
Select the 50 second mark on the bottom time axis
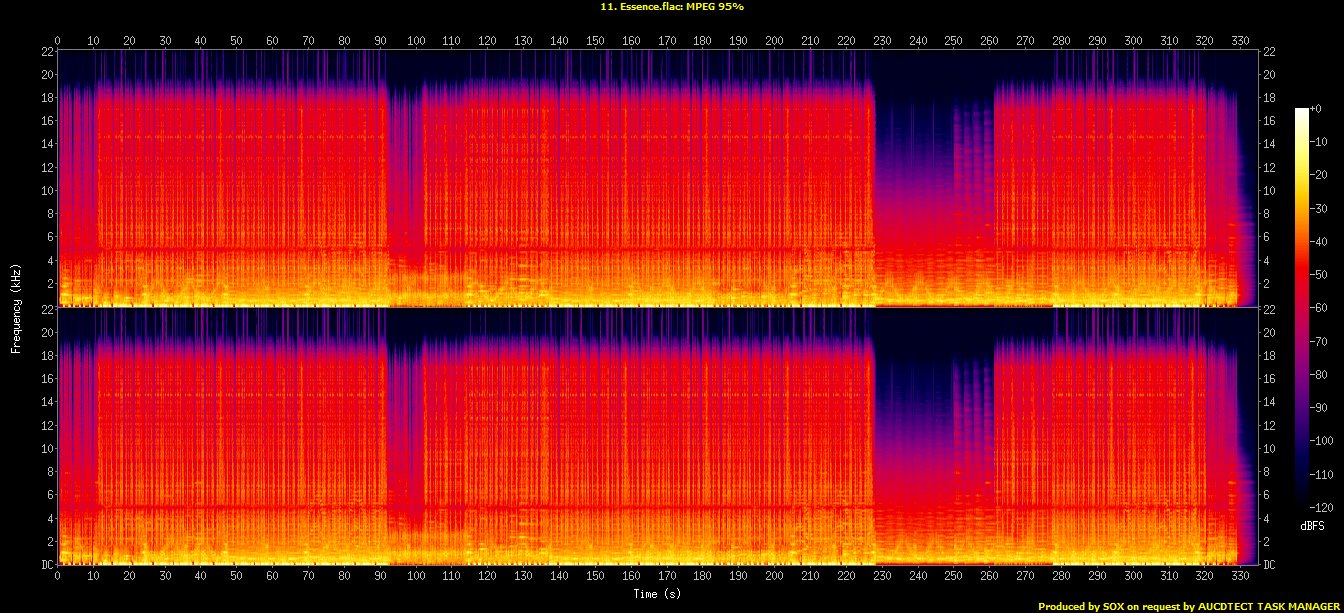coord(237,577)
